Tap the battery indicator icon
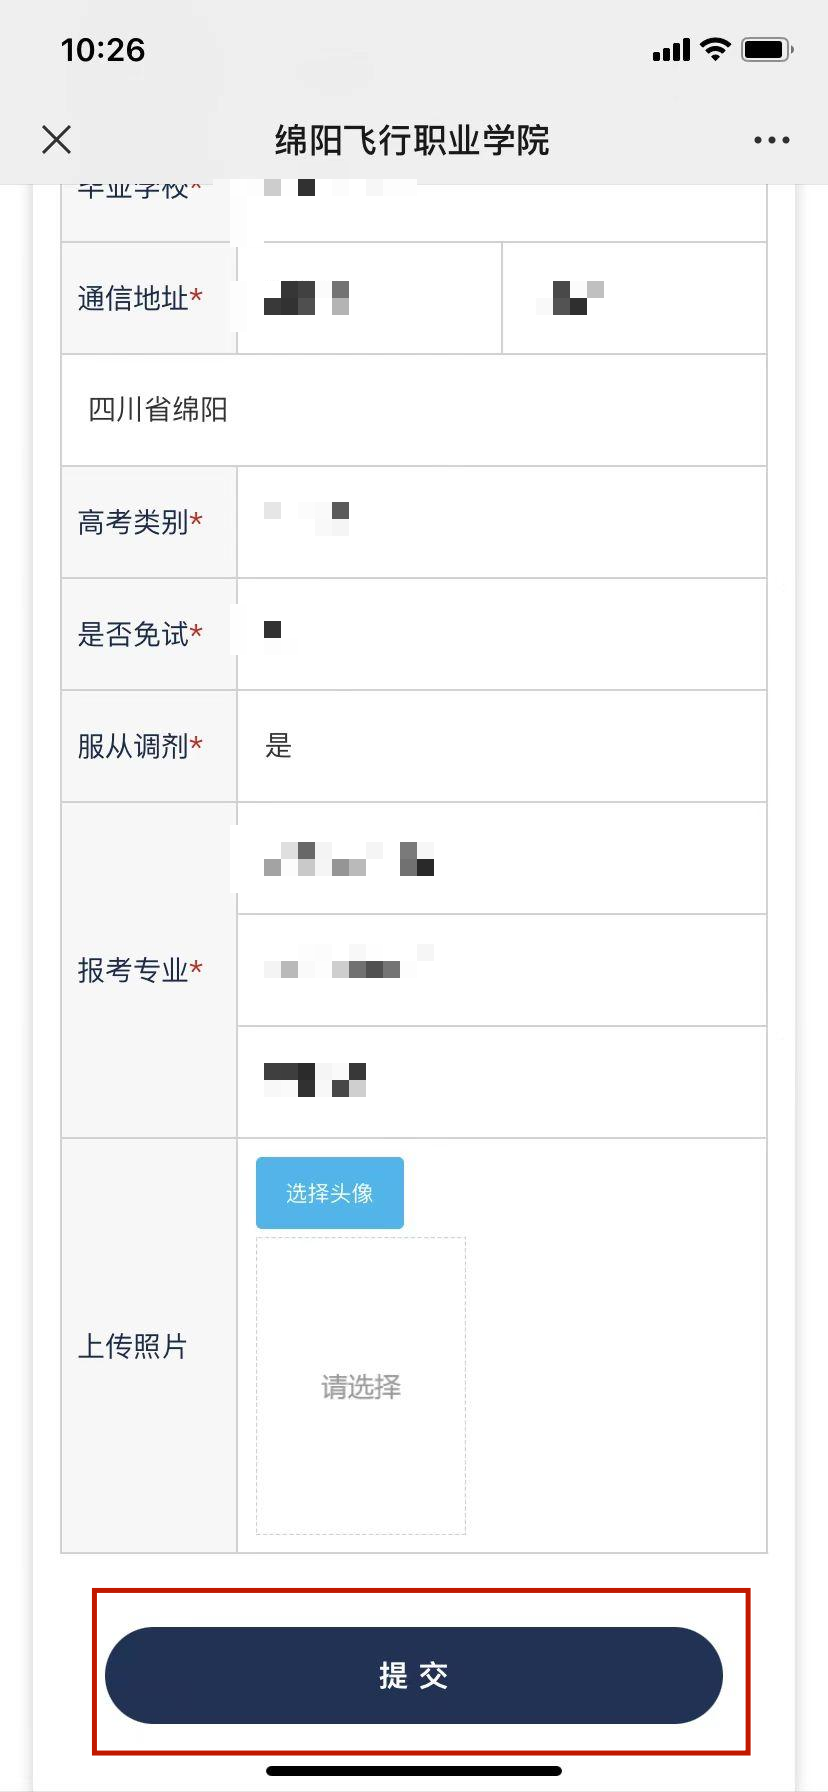Viewport: 828px width, 1792px height. [767, 49]
